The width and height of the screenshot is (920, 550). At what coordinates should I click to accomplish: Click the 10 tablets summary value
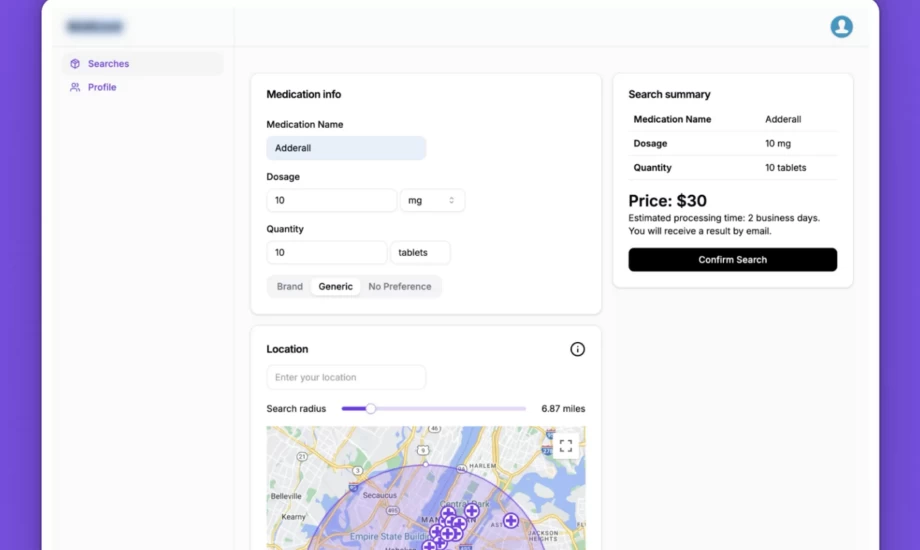tap(785, 167)
